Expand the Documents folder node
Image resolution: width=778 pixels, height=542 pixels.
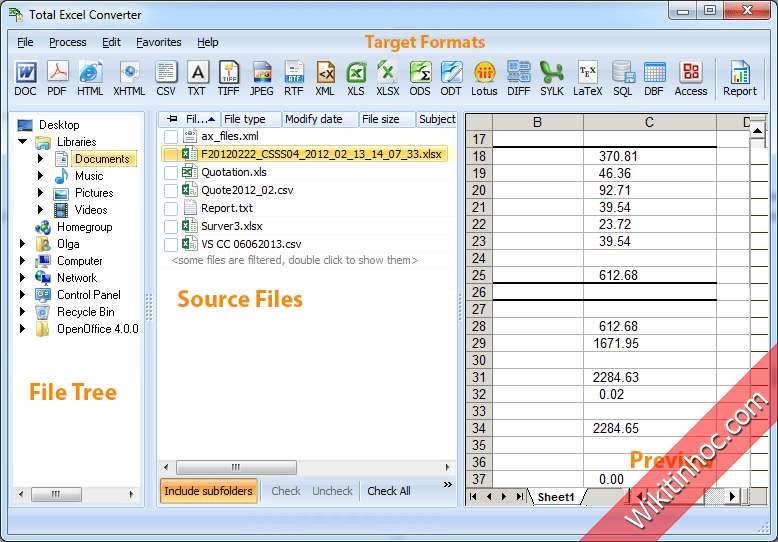[41, 159]
